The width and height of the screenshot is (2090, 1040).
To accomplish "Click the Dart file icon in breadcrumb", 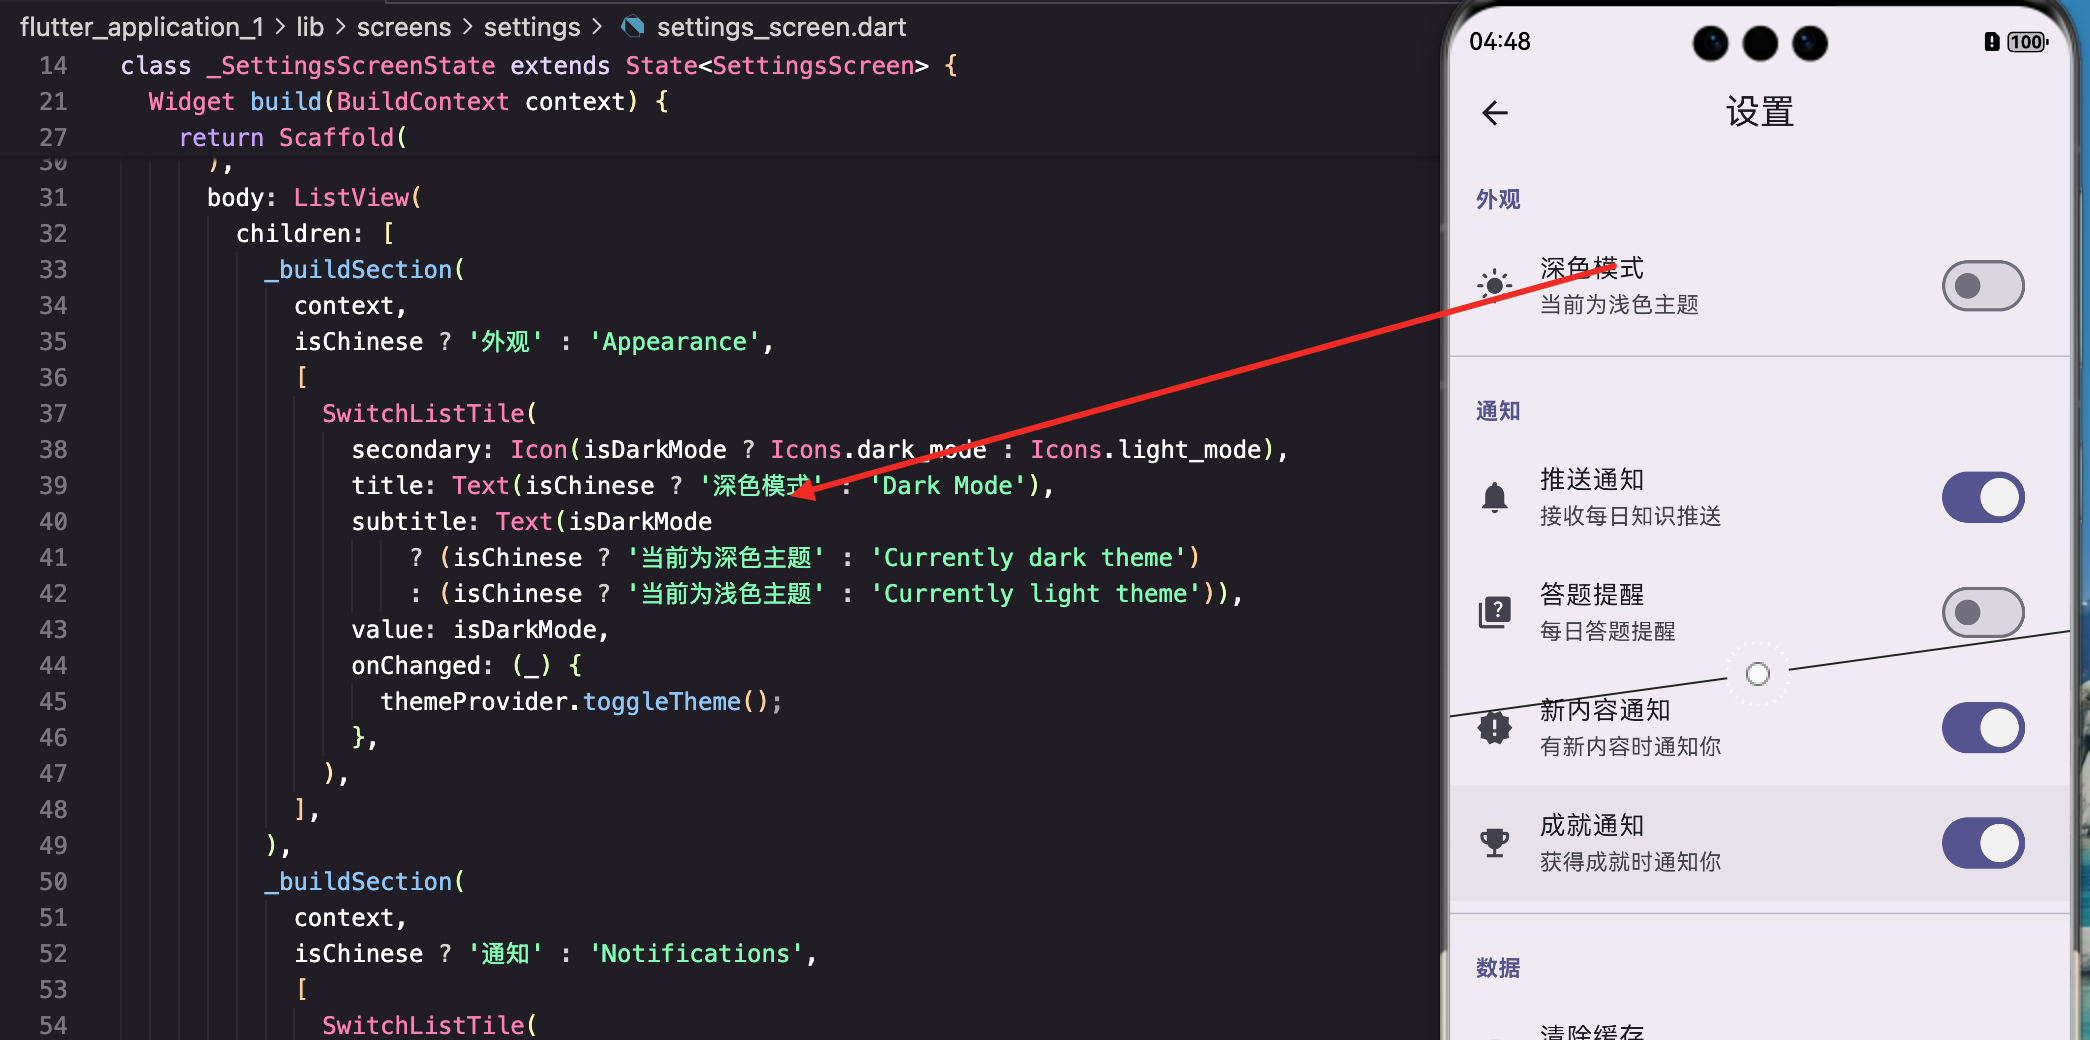I will coord(632,27).
